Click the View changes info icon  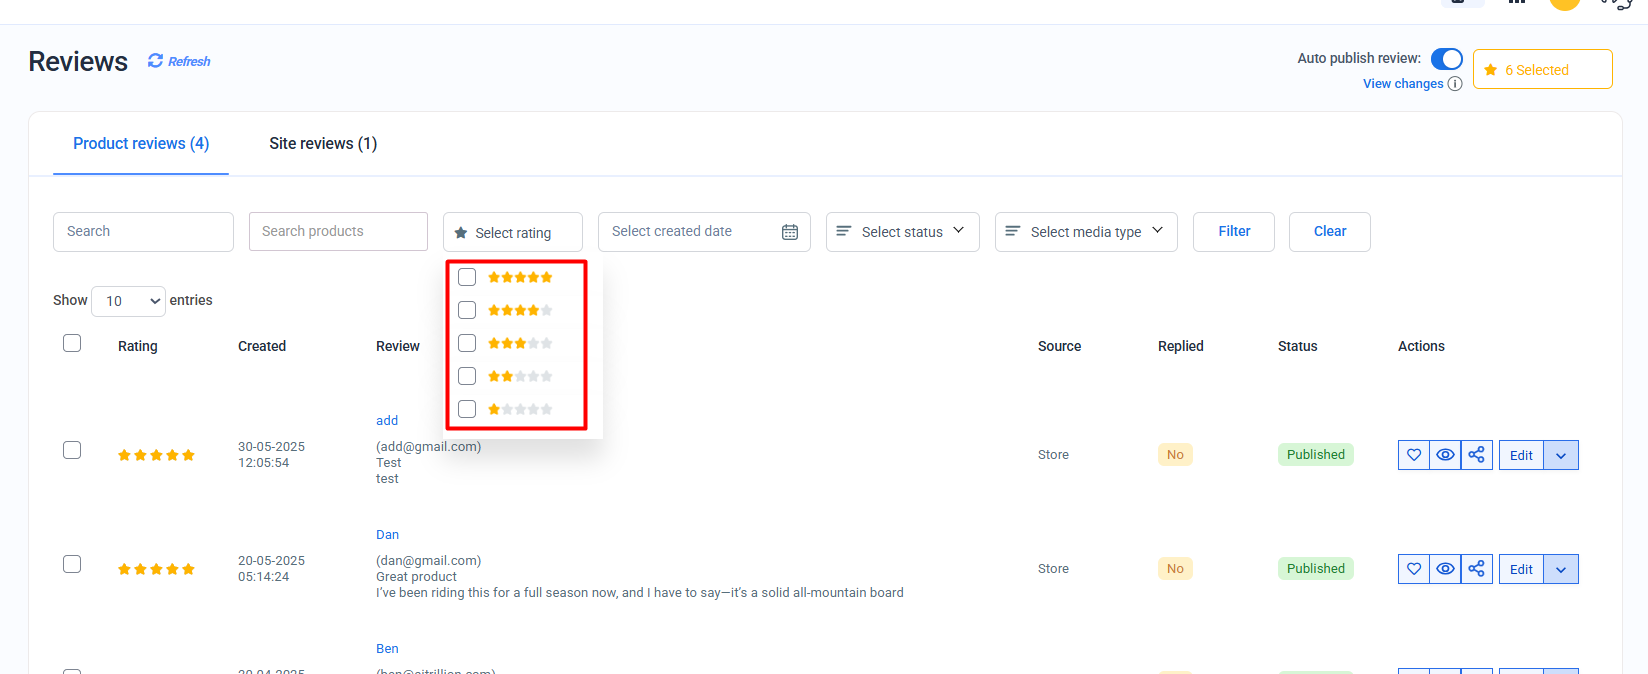tap(1455, 84)
